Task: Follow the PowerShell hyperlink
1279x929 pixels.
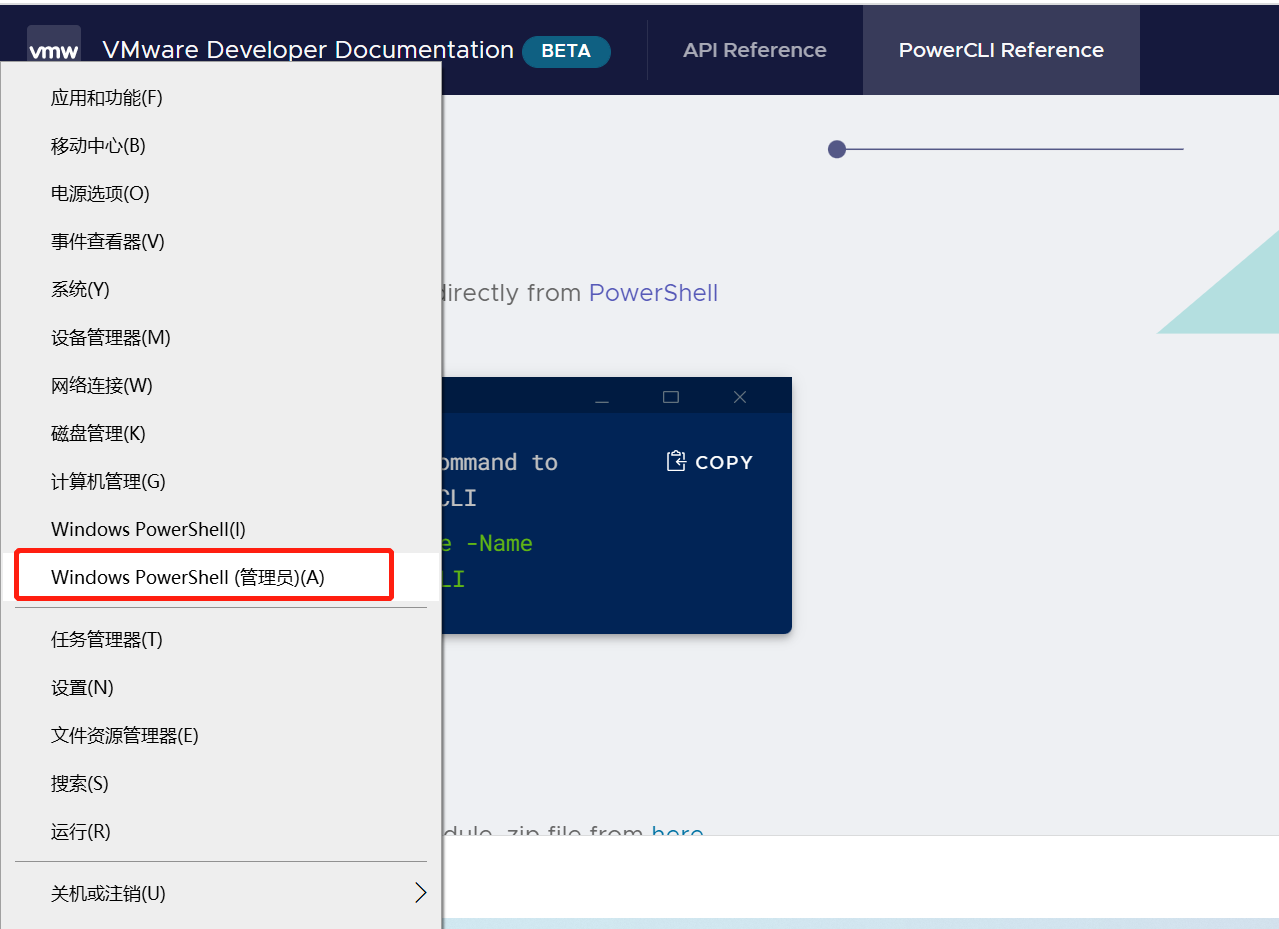Action: click(653, 293)
